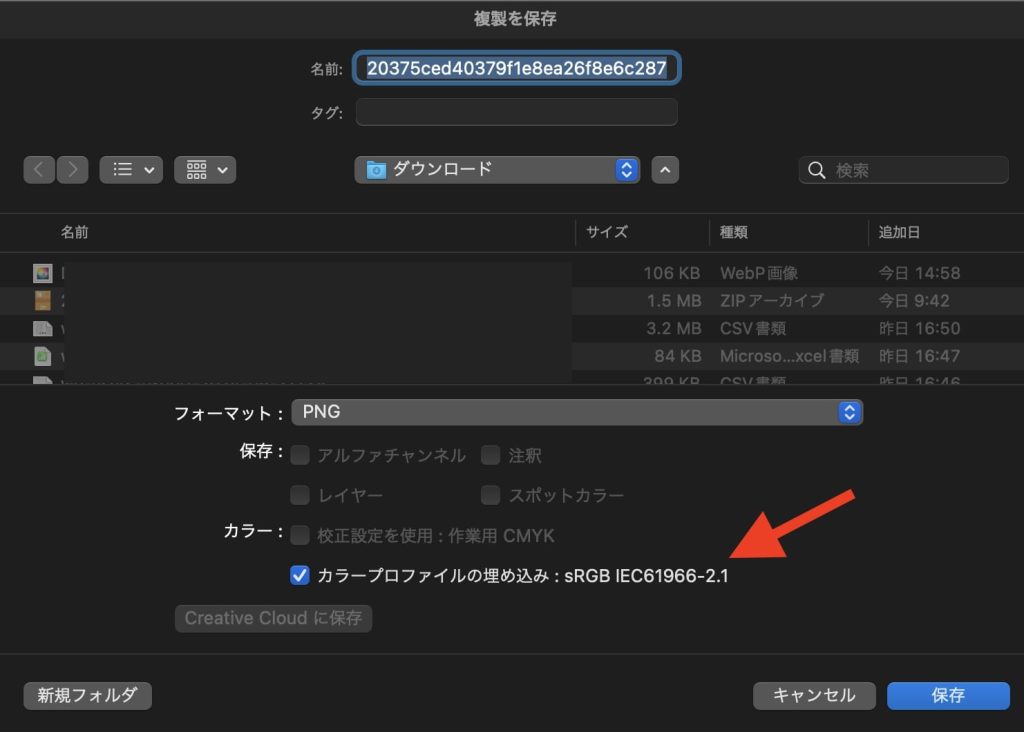Click the 新規フォルダ button
Image resolution: width=1024 pixels, height=732 pixels.
point(88,695)
